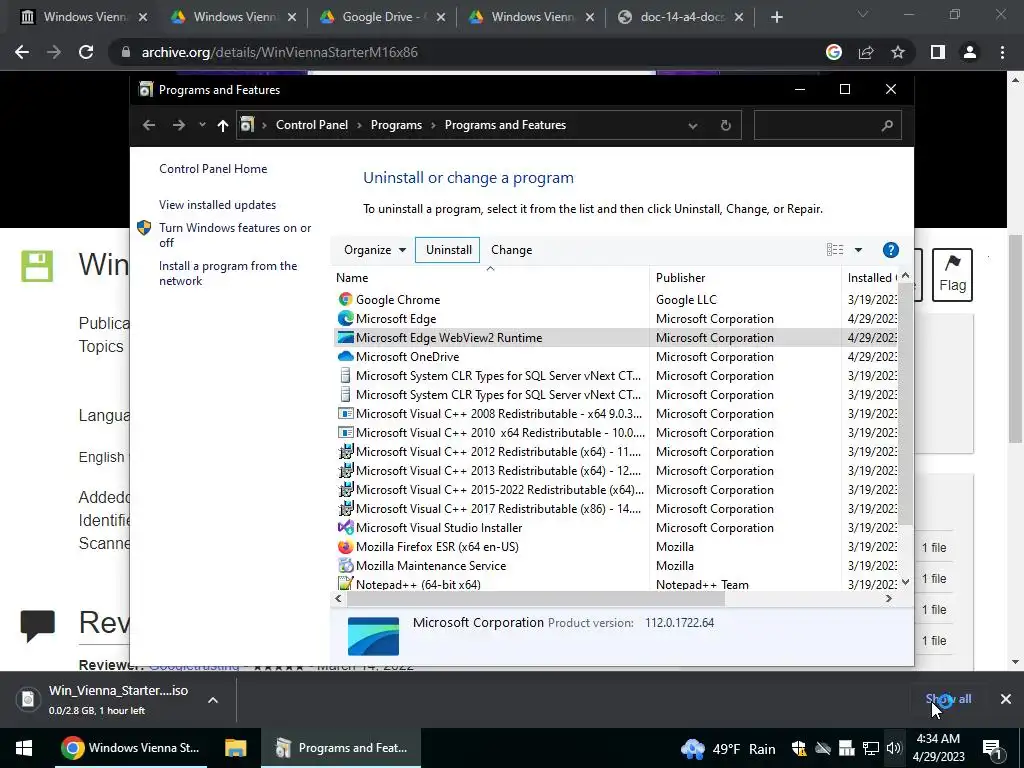Viewport: 1024px width, 768px height.
Task: Open View installed updates link
Action: click(217, 205)
